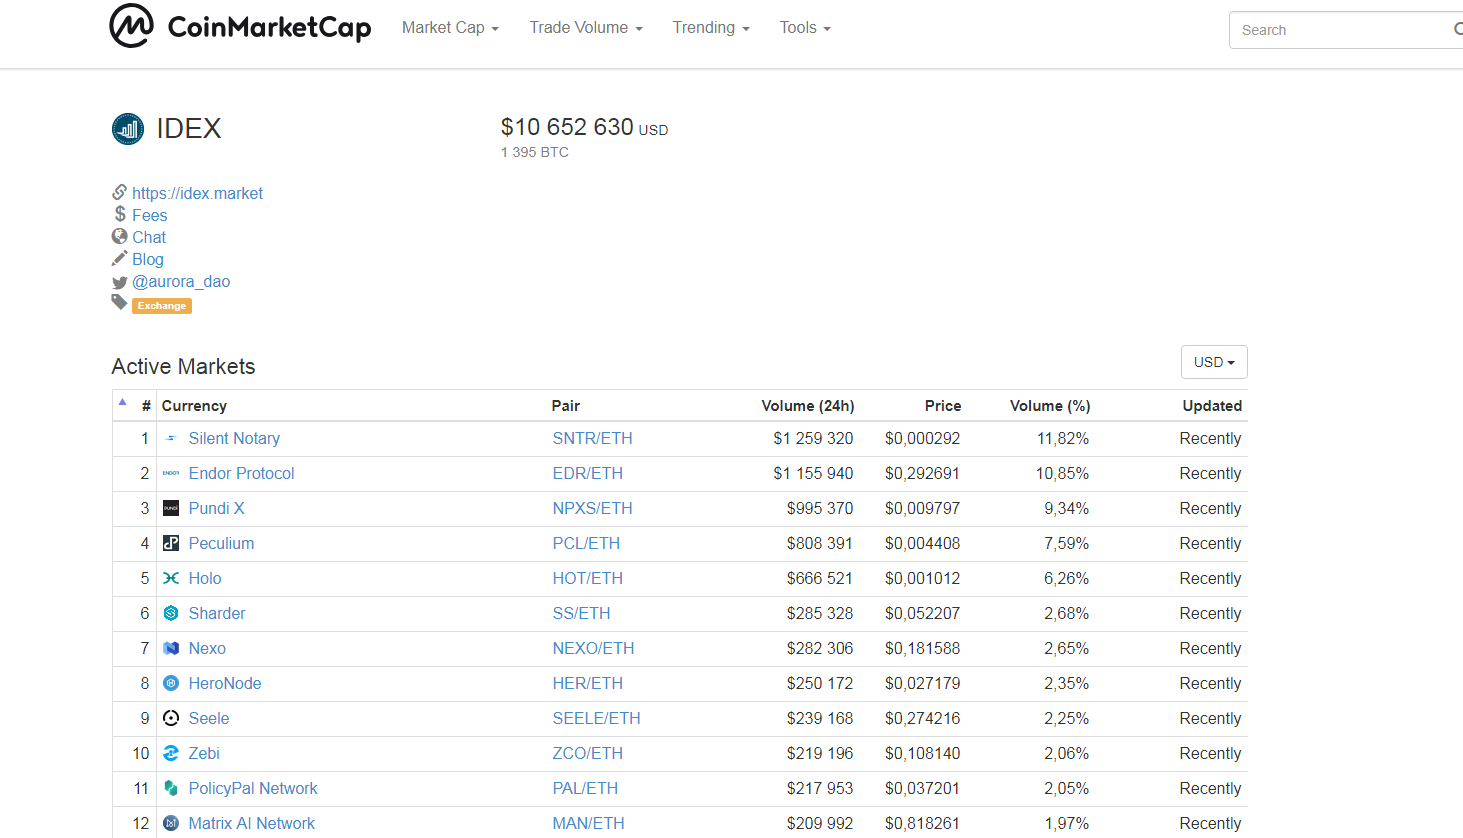The width and height of the screenshot is (1463, 838).
Task: Open the Peculium currency link
Action: (x=222, y=543)
